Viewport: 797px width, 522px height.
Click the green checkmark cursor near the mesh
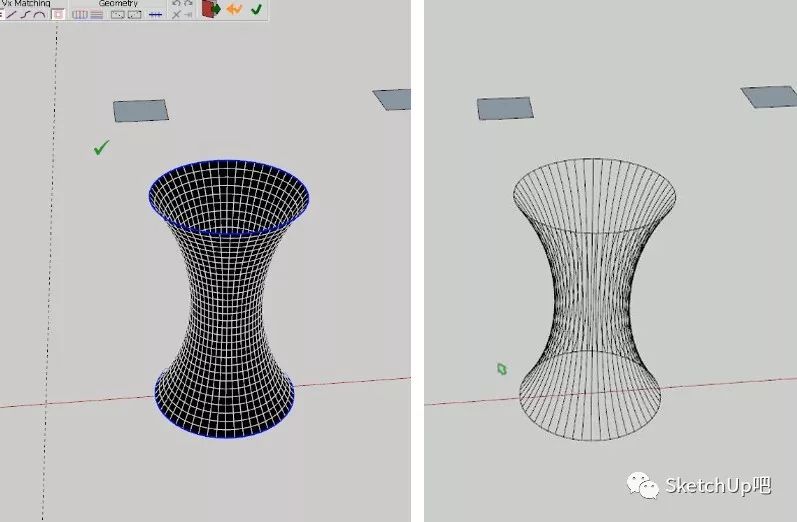click(101, 147)
